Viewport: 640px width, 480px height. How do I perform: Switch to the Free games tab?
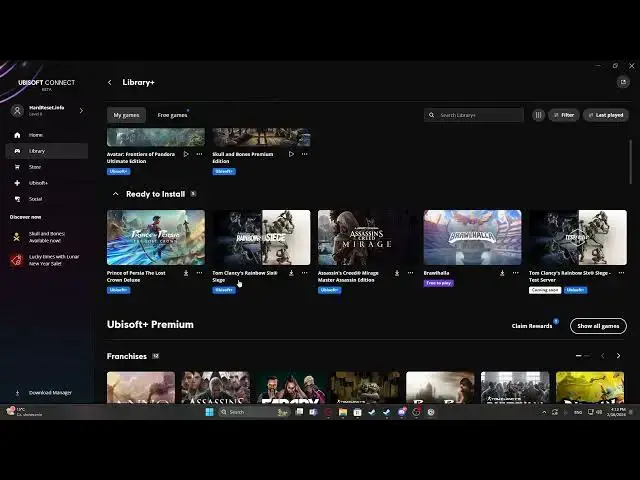[x=172, y=115]
